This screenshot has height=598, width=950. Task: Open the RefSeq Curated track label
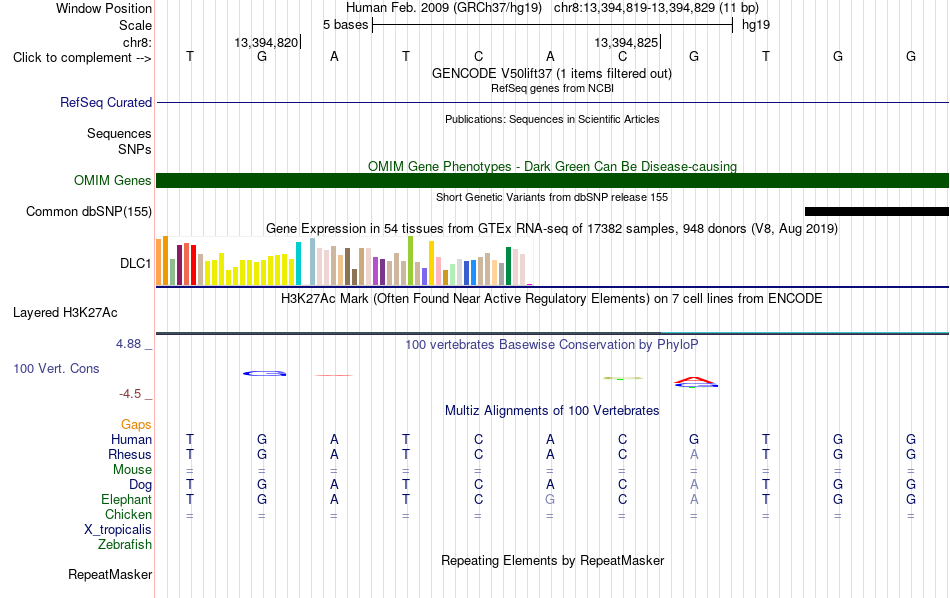click(106, 102)
